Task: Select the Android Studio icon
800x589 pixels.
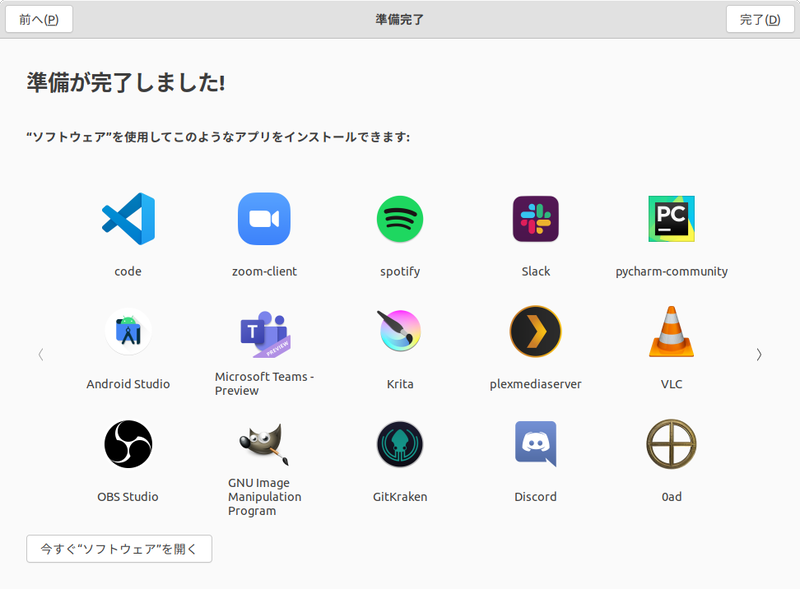Action: [128, 332]
